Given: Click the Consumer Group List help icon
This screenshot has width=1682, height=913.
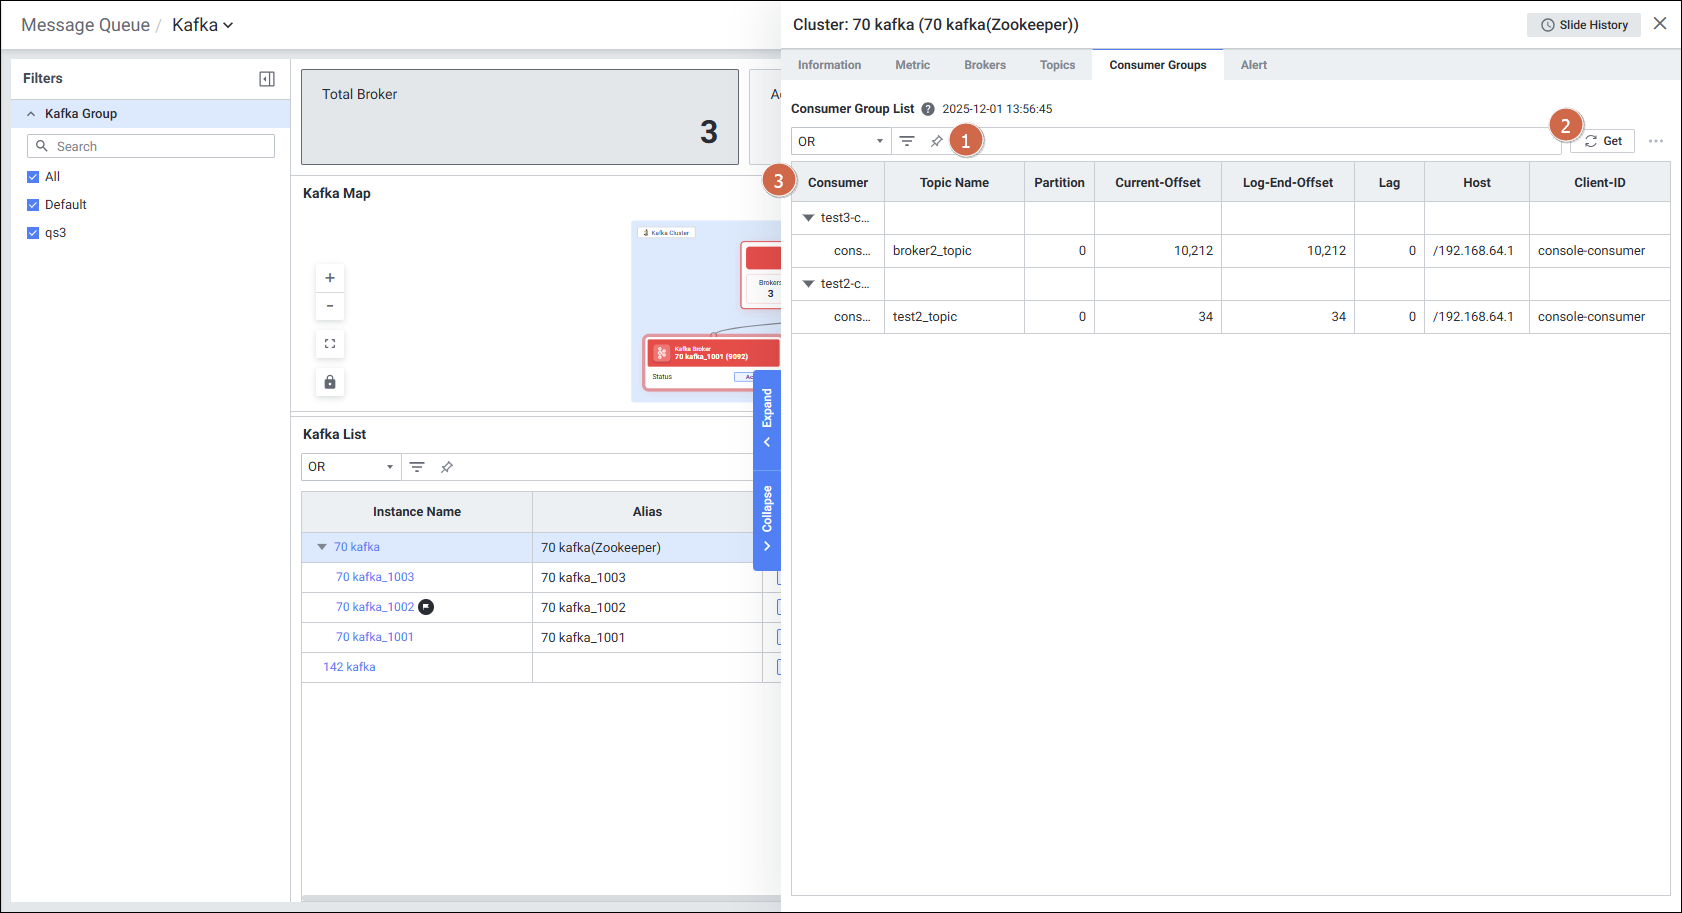Looking at the screenshot, I should [x=928, y=109].
